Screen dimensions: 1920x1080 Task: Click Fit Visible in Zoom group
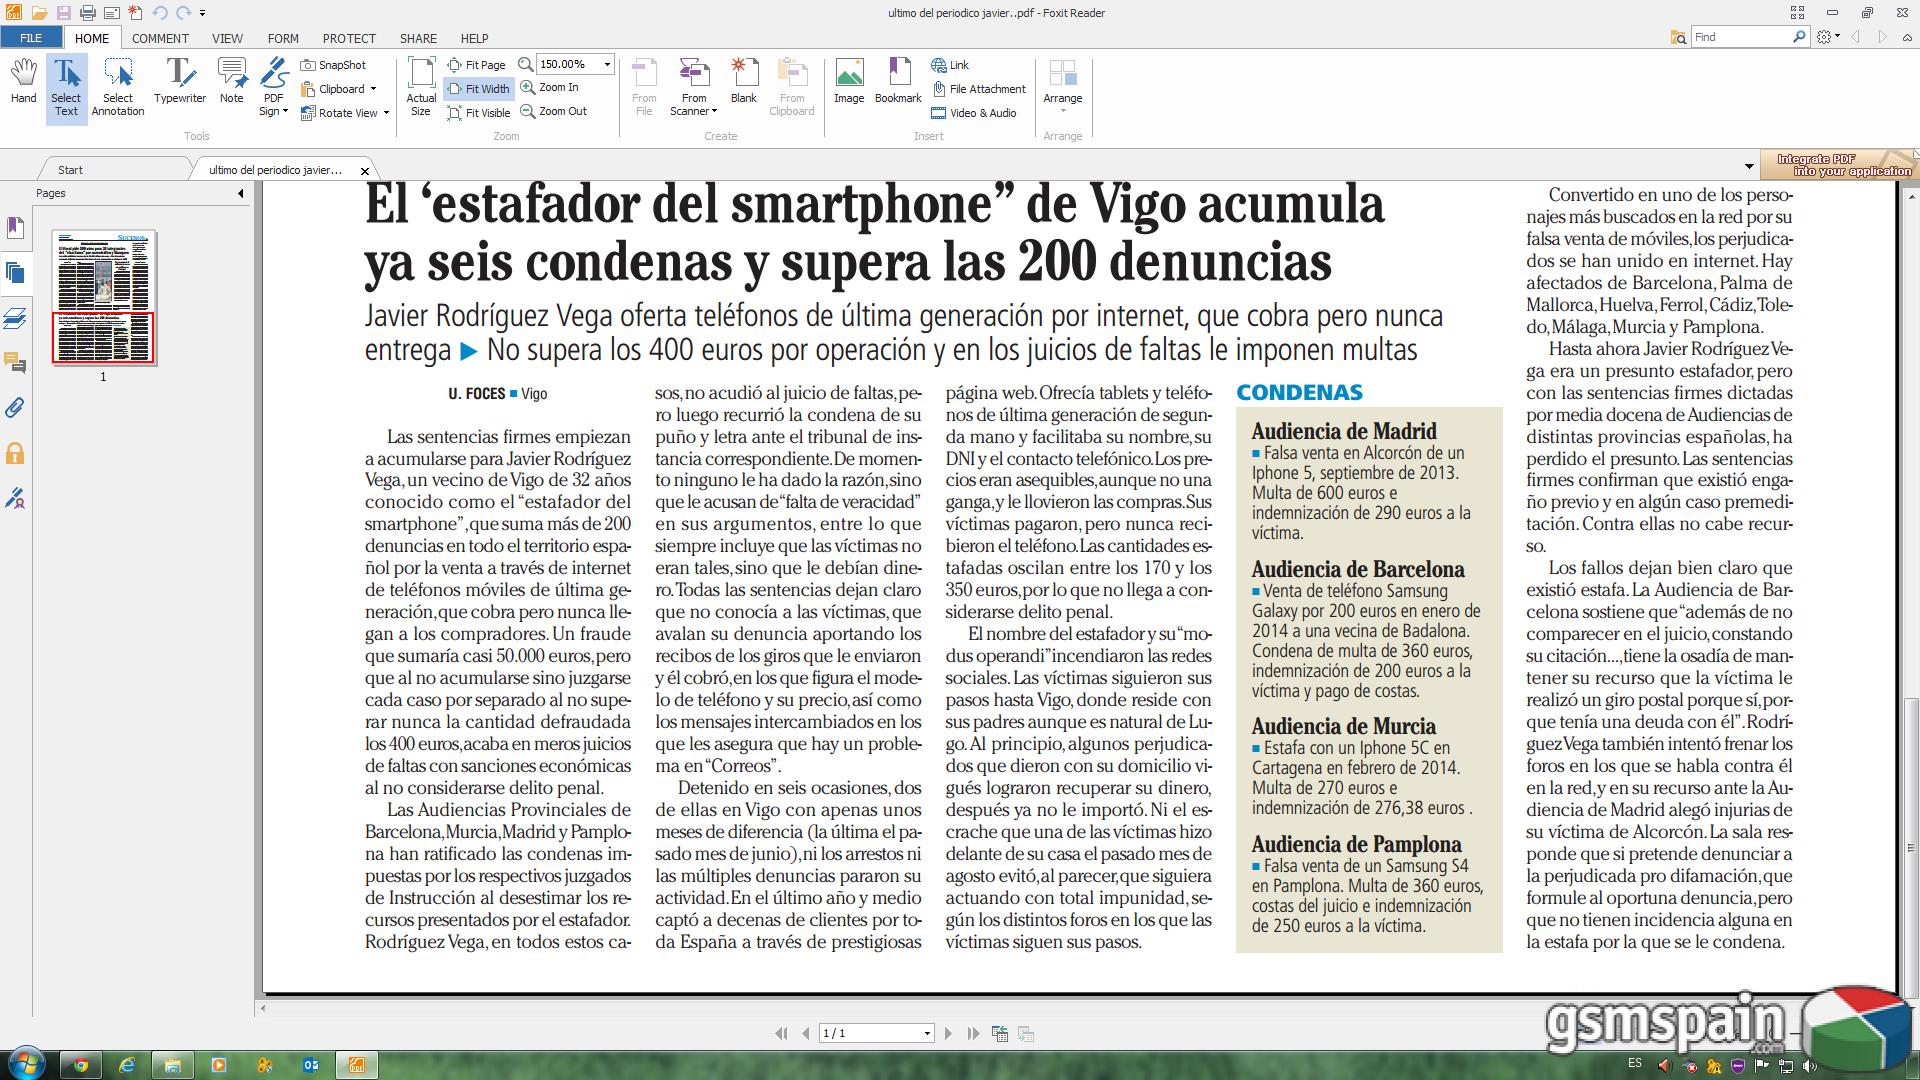point(479,113)
